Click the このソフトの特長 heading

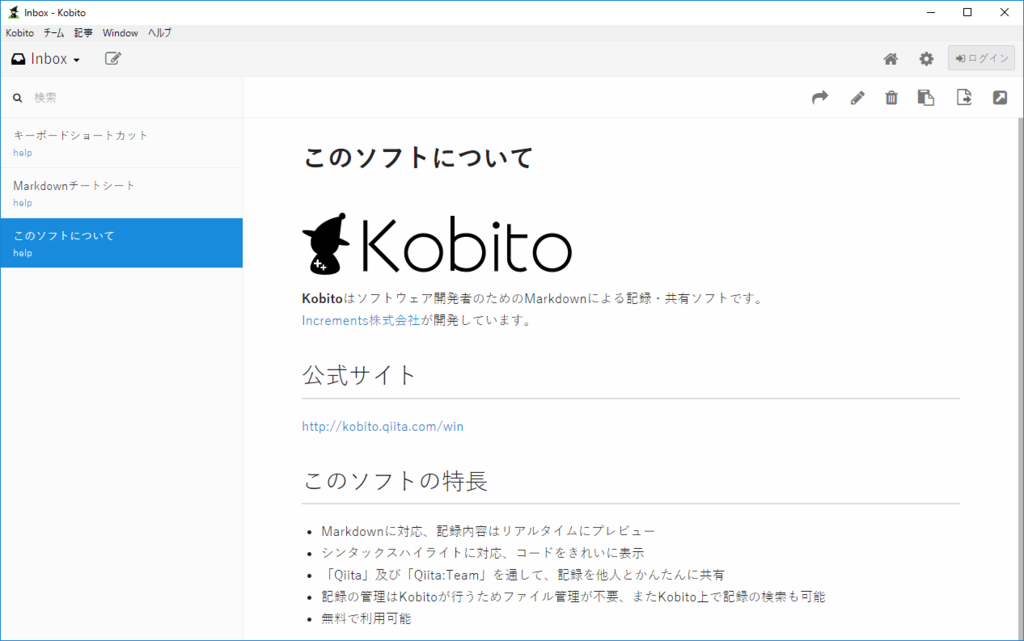pos(395,481)
